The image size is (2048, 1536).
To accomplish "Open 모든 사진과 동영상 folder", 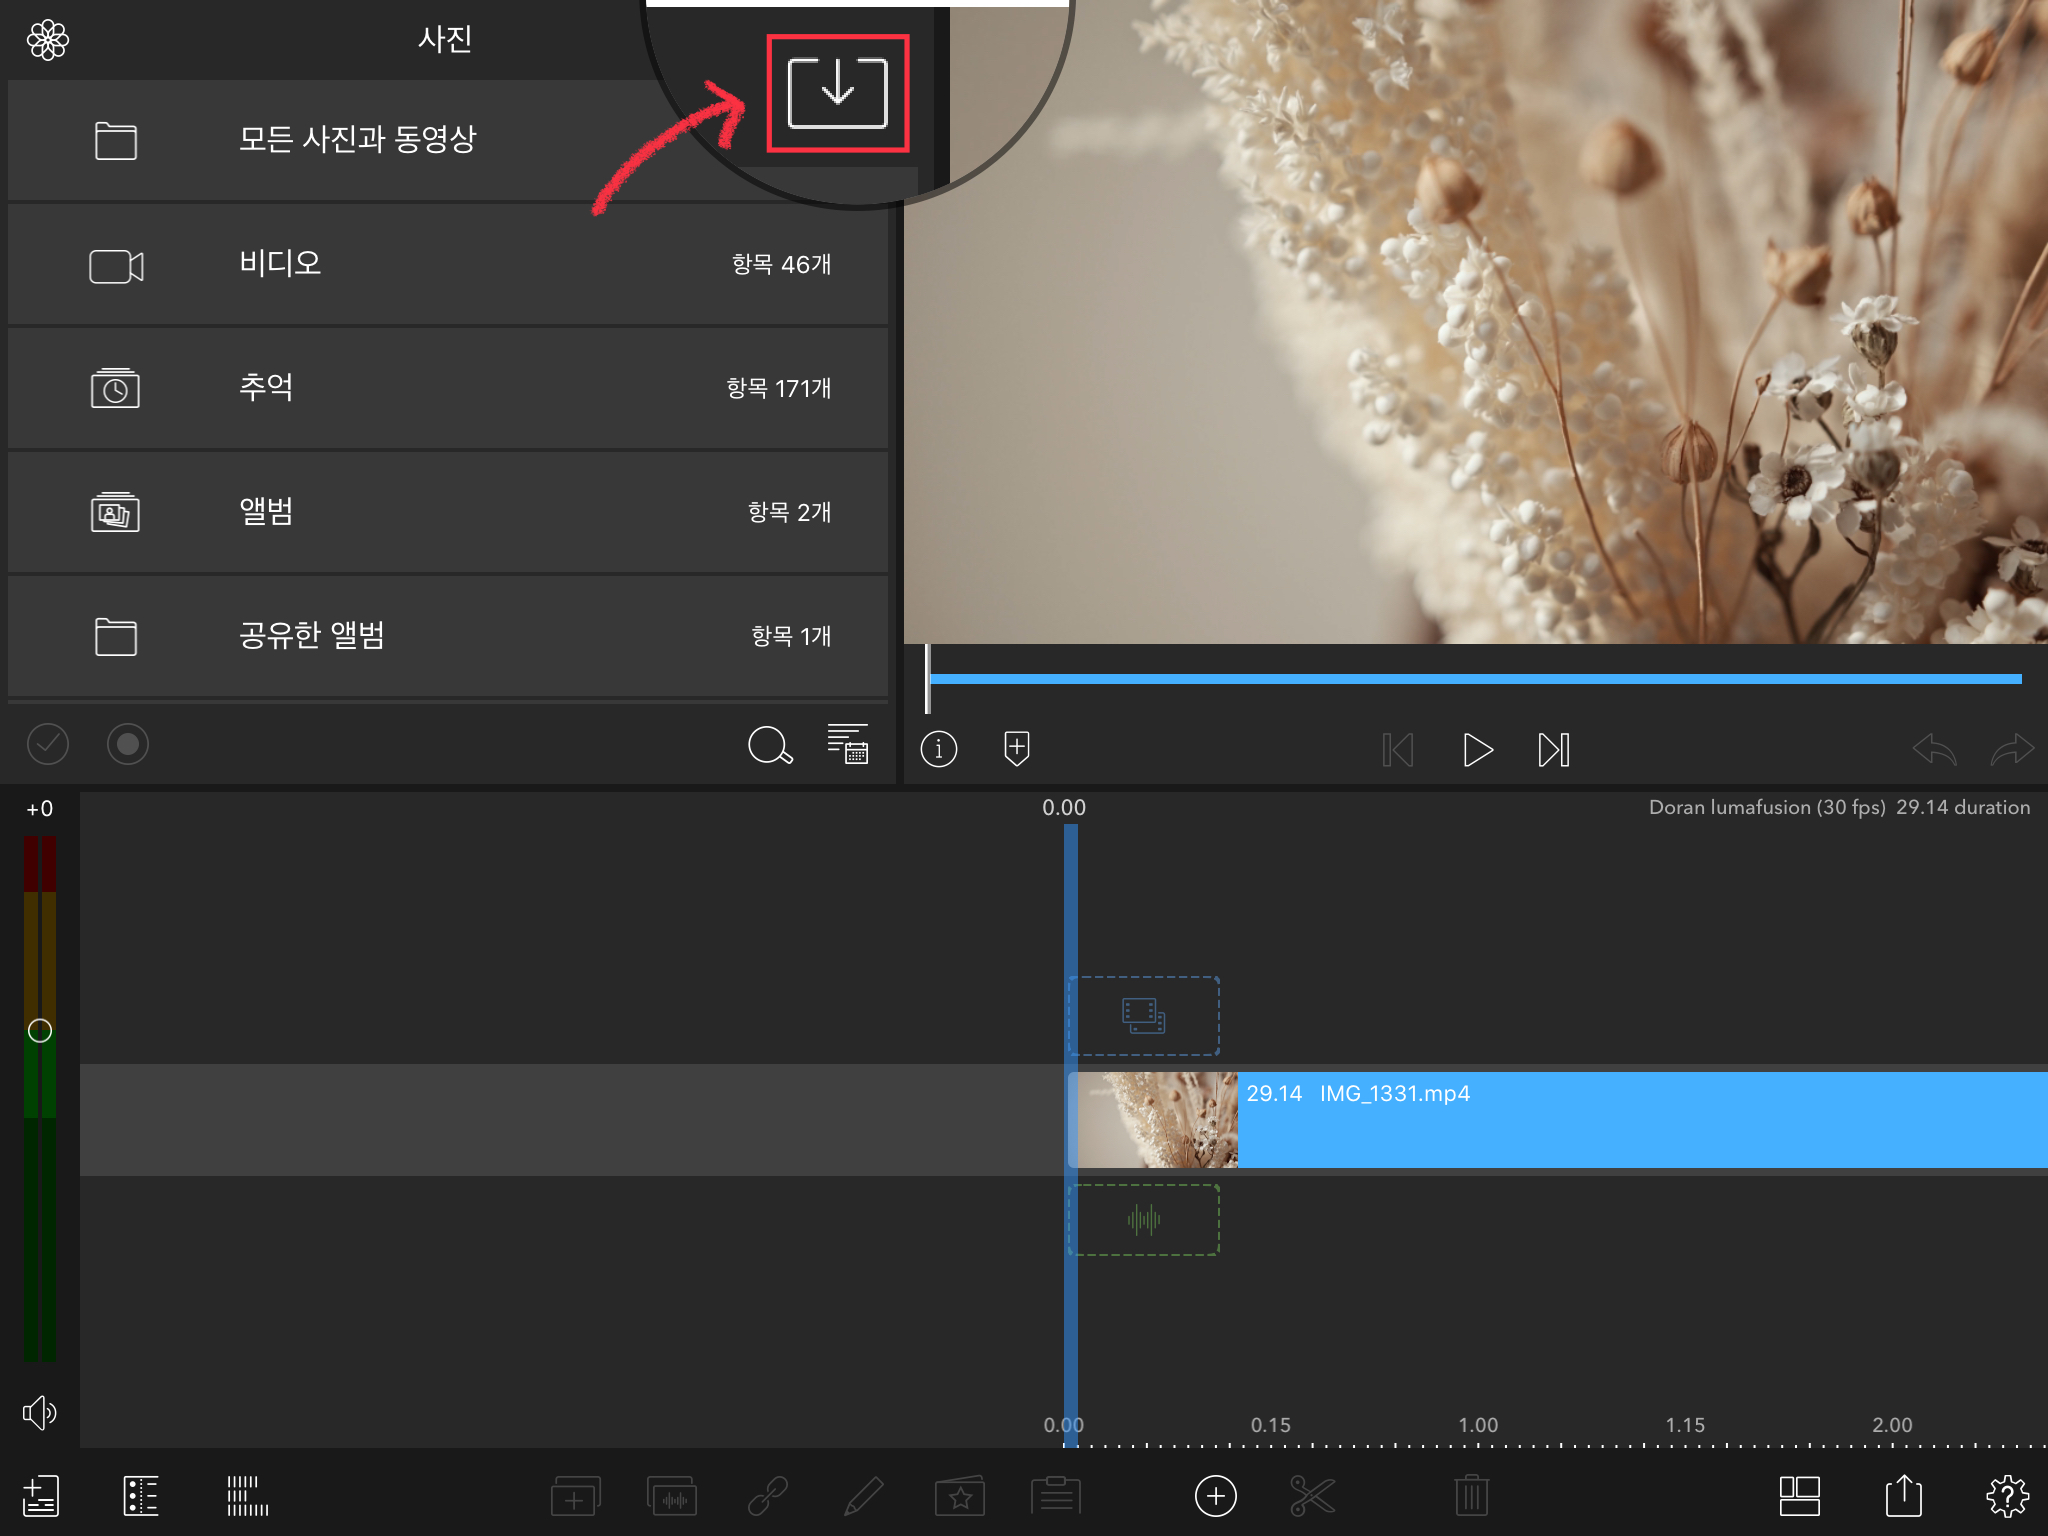I will coord(357,140).
